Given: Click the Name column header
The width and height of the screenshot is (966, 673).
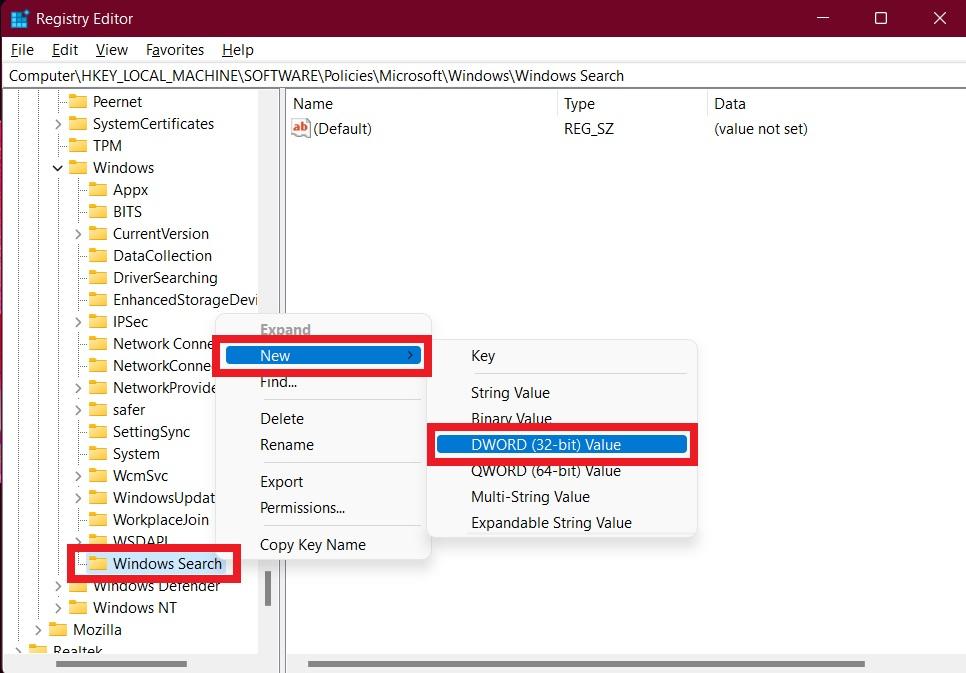Looking at the screenshot, I should click(422, 104).
